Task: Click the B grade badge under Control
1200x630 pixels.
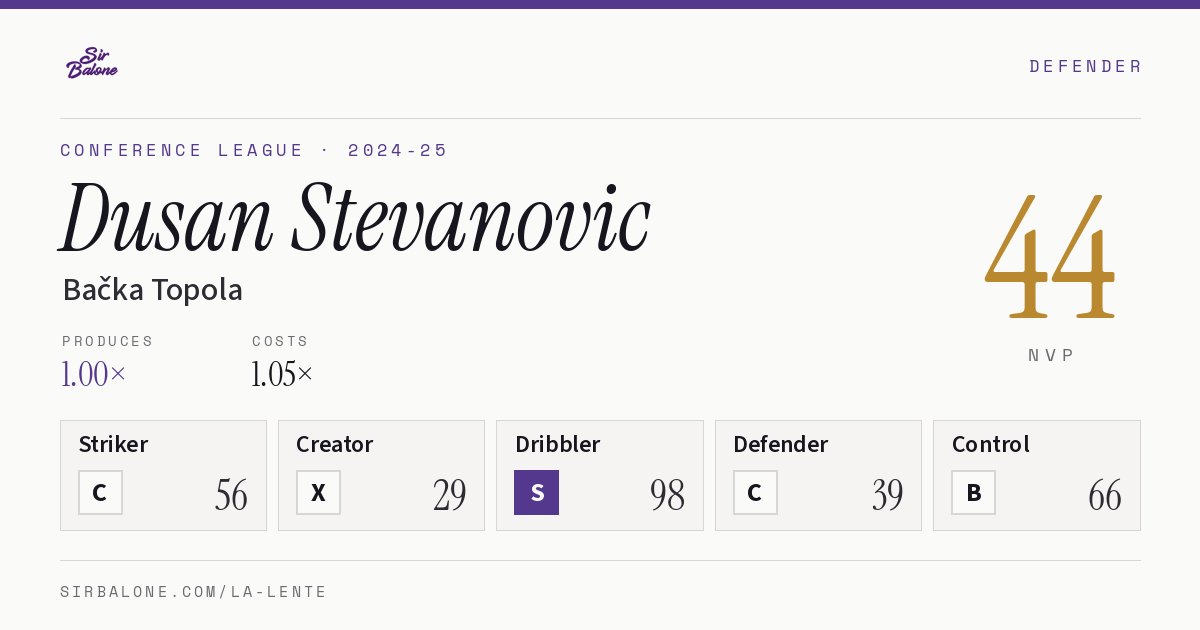Action: (x=973, y=492)
